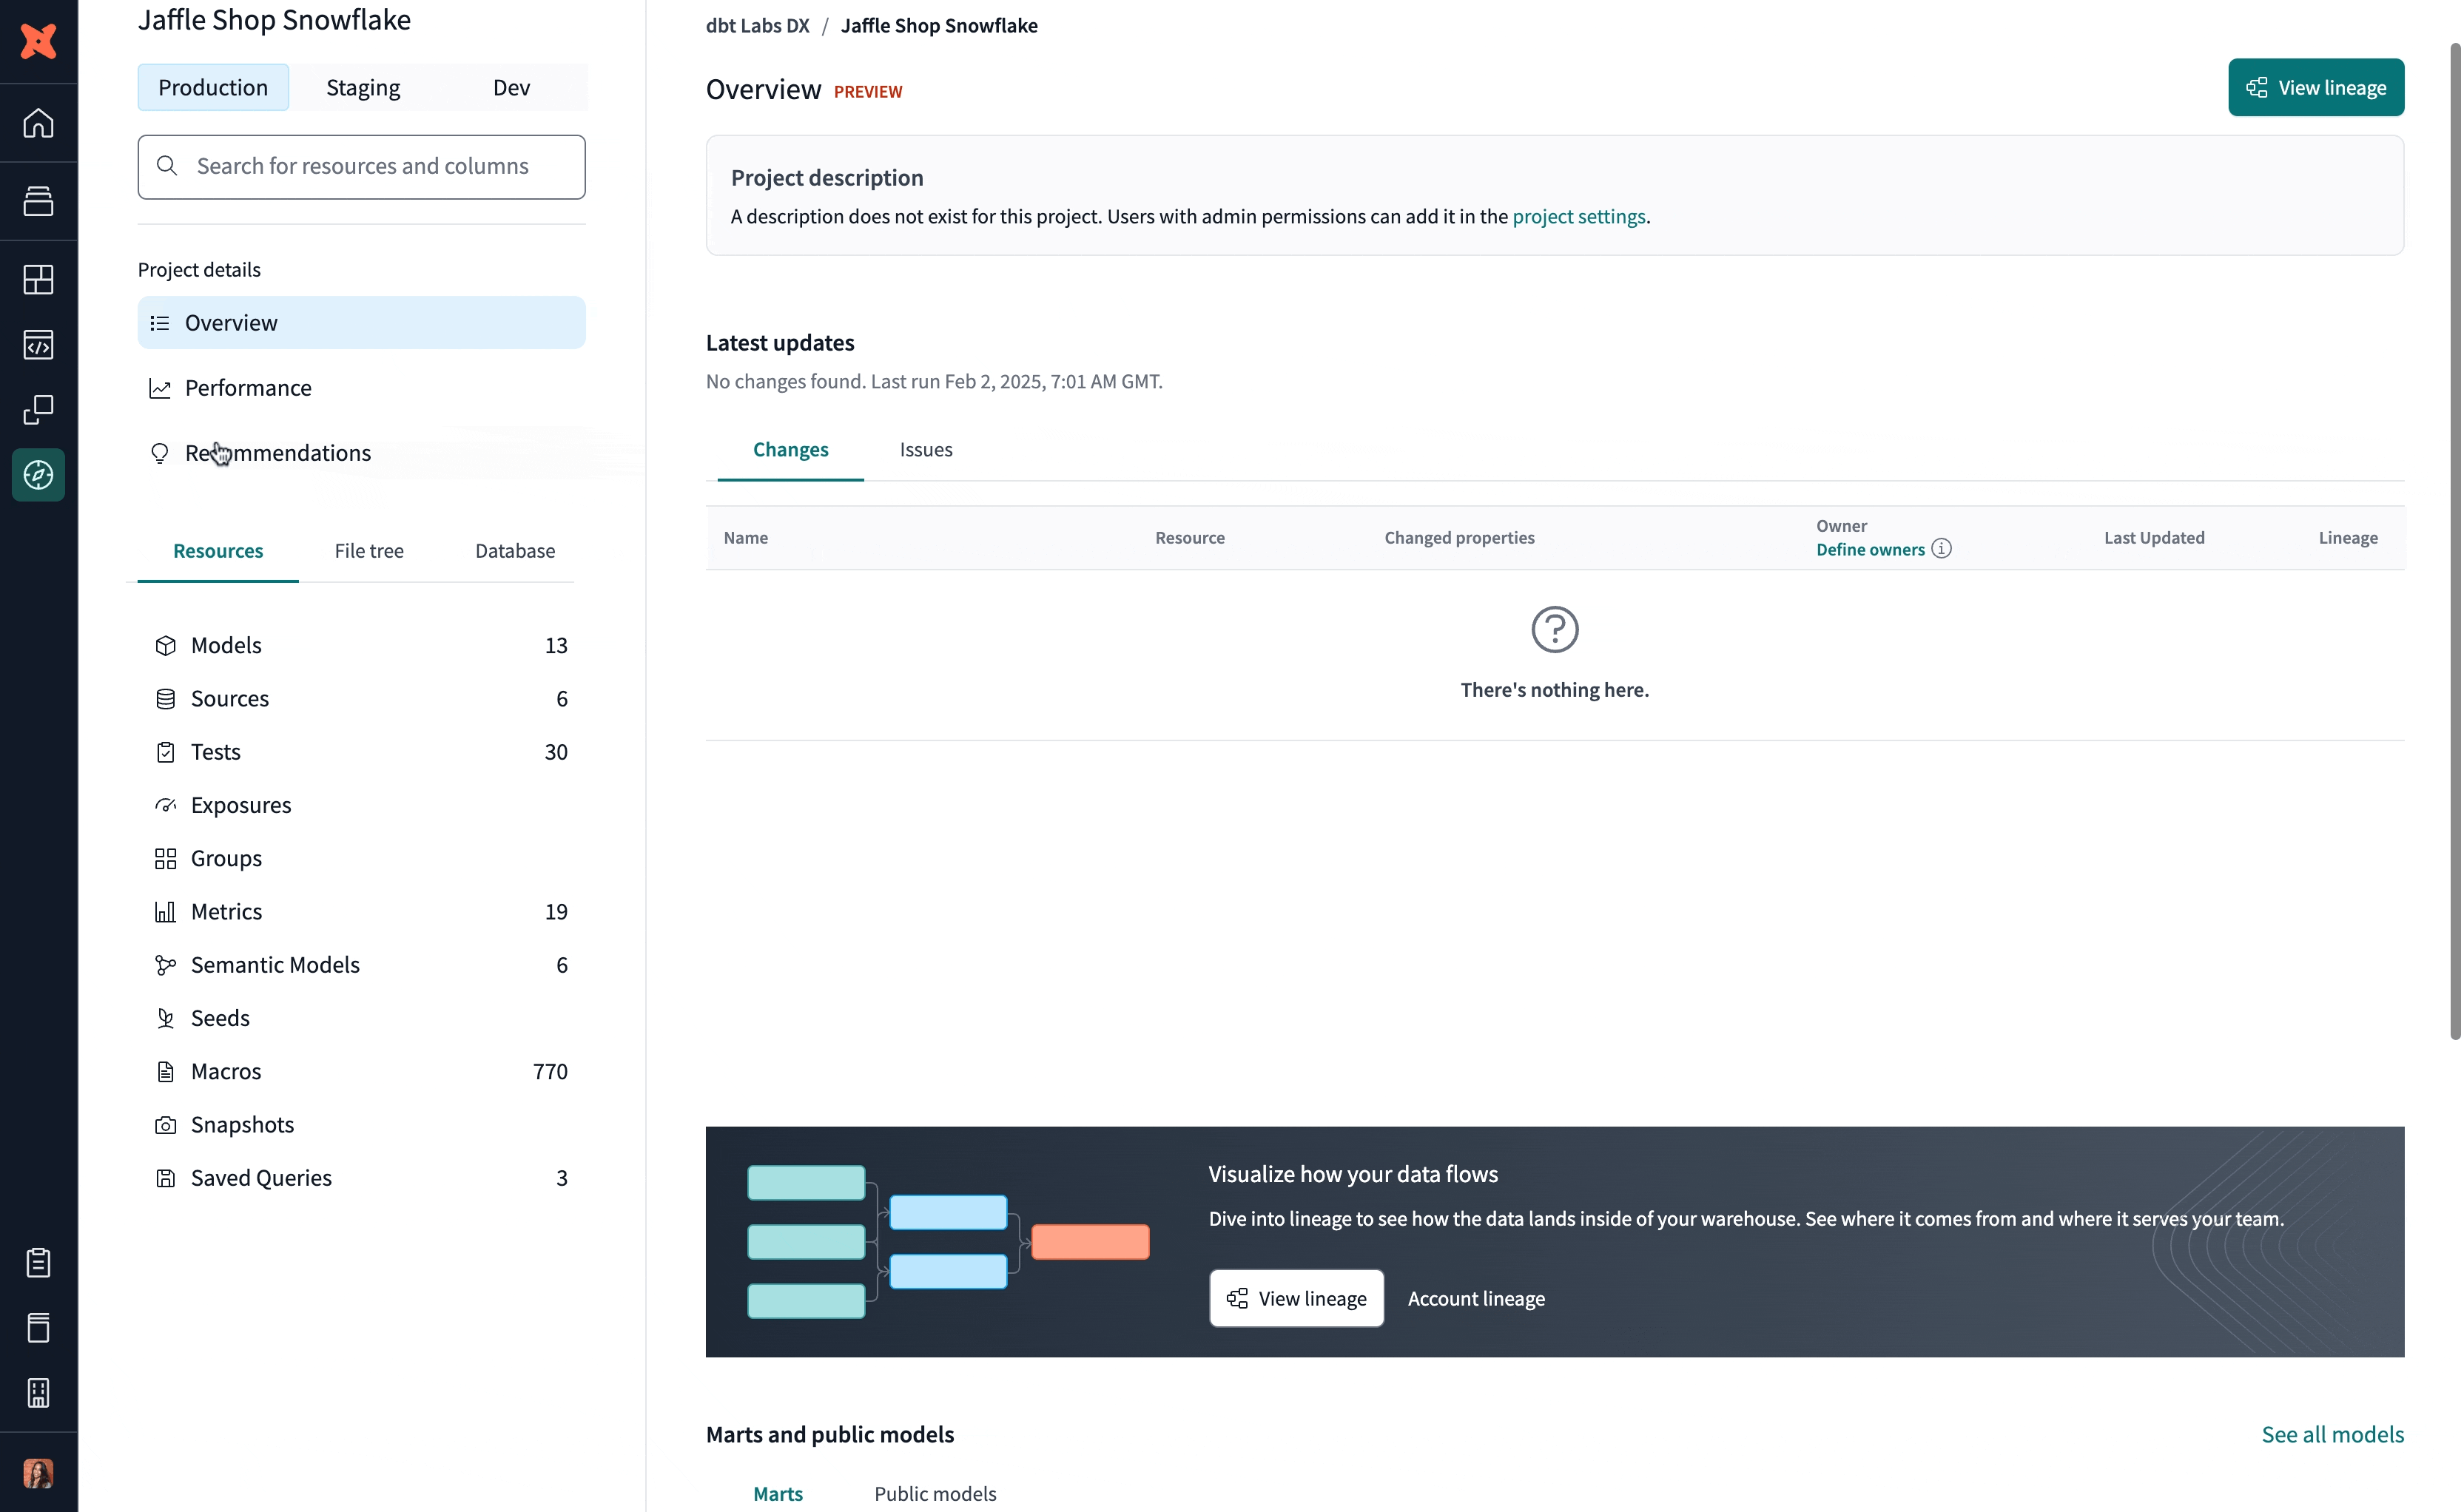The height and width of the screenshot is (1512, 2464).
Task: Switch to the Issues tab
Action: point(925,450)
